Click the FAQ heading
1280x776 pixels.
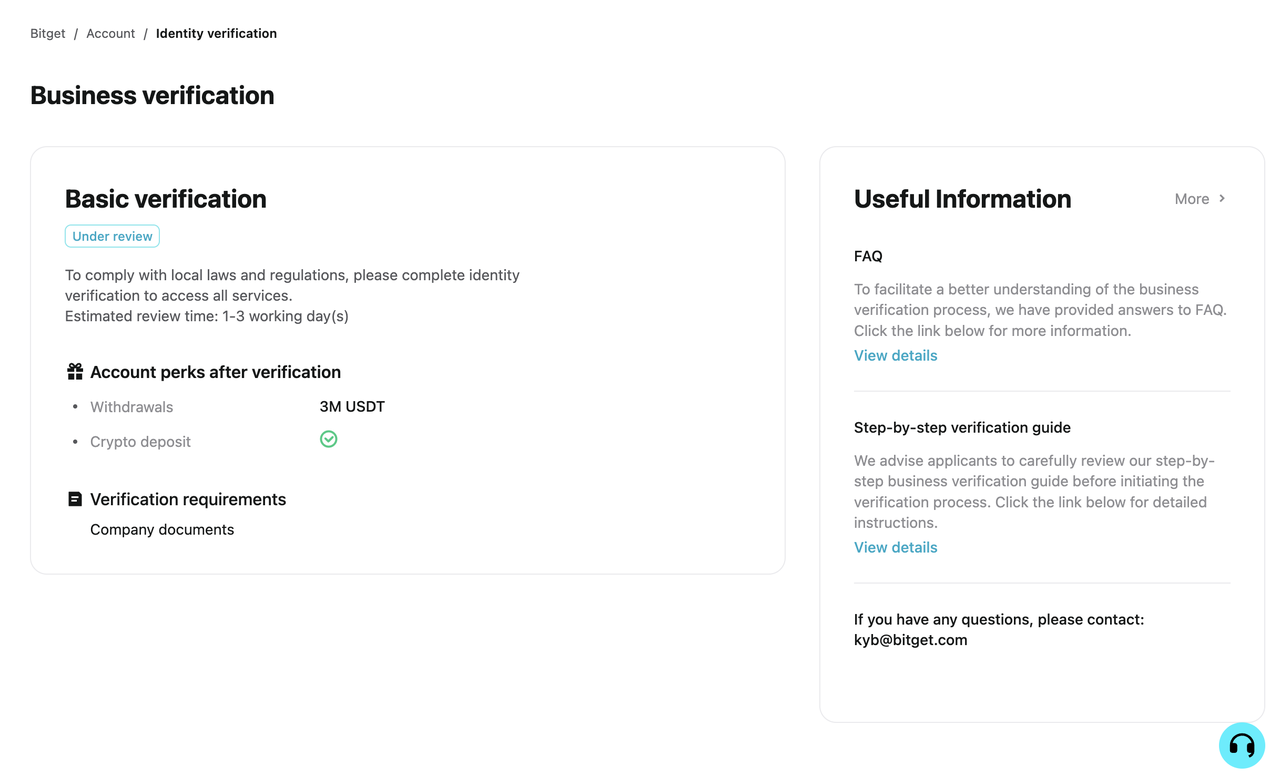click(868, 256)
